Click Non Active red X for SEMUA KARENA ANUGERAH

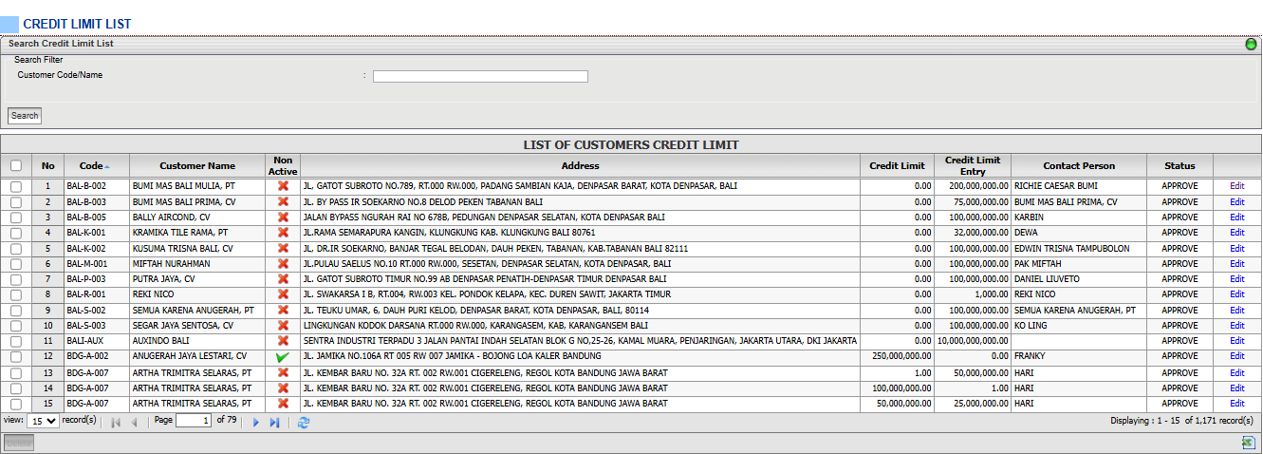pos(283,310)
